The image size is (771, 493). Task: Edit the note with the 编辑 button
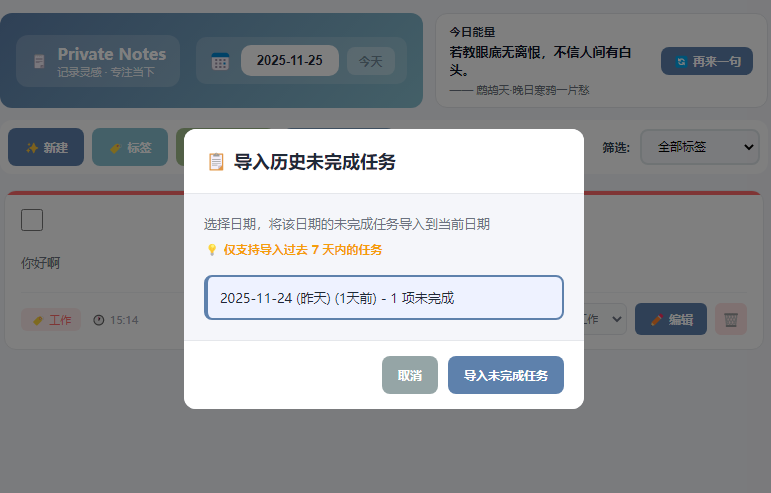671,319
